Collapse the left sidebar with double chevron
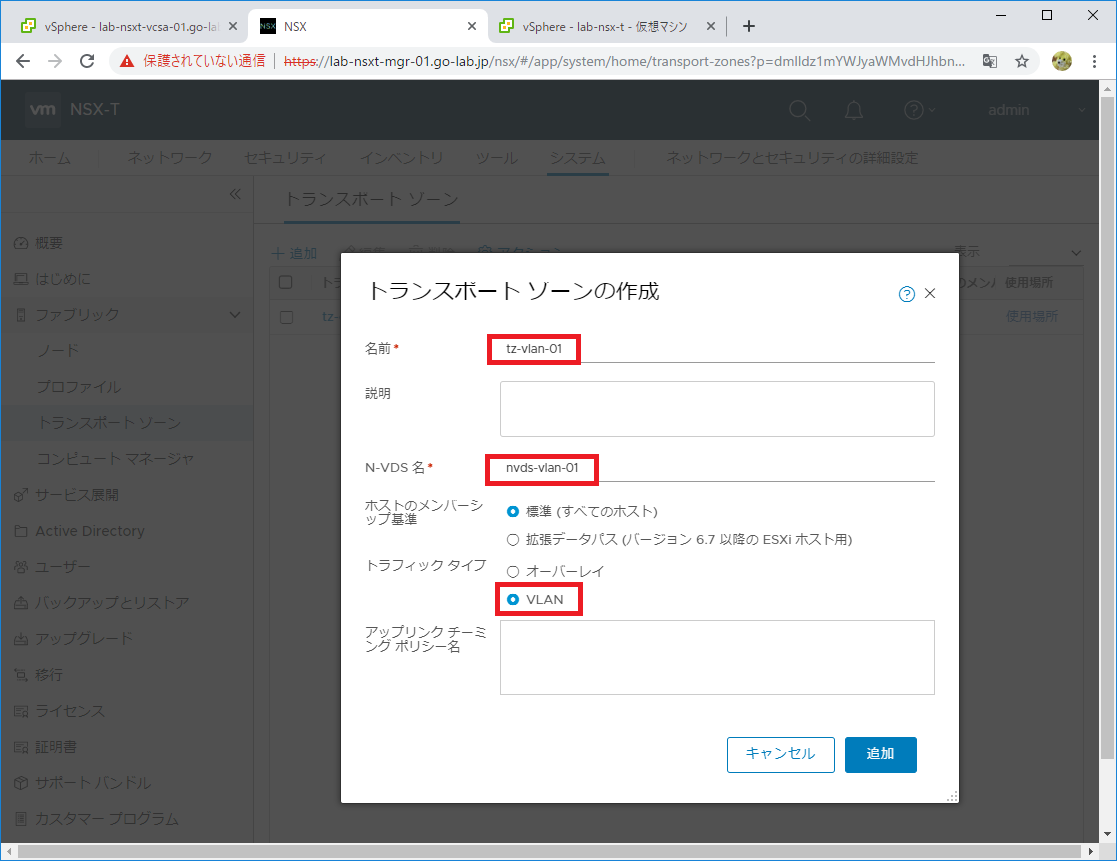Screen dimensions: 1117x861 point(235,194)
